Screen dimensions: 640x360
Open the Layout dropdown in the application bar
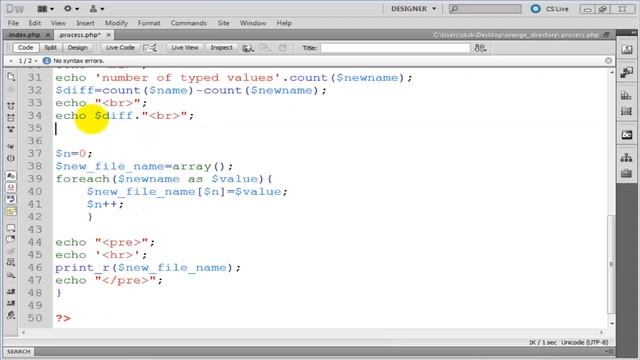(x=45, y=9)
